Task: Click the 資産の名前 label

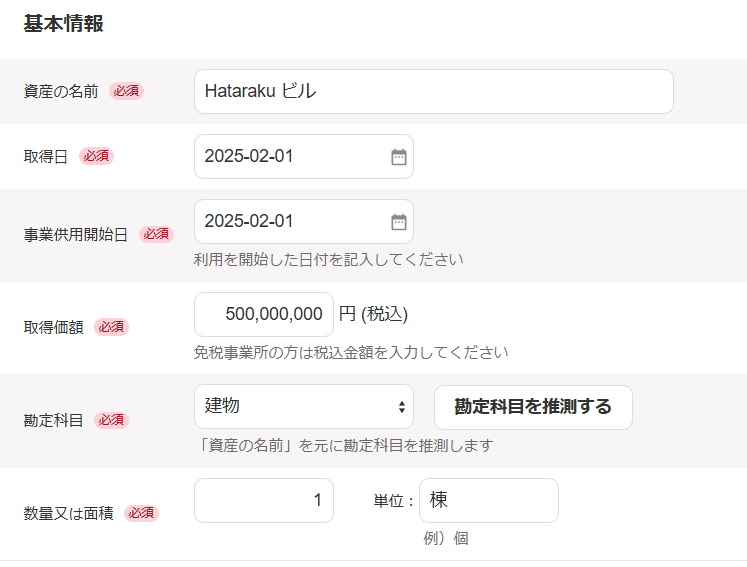Action: point(61,91)
